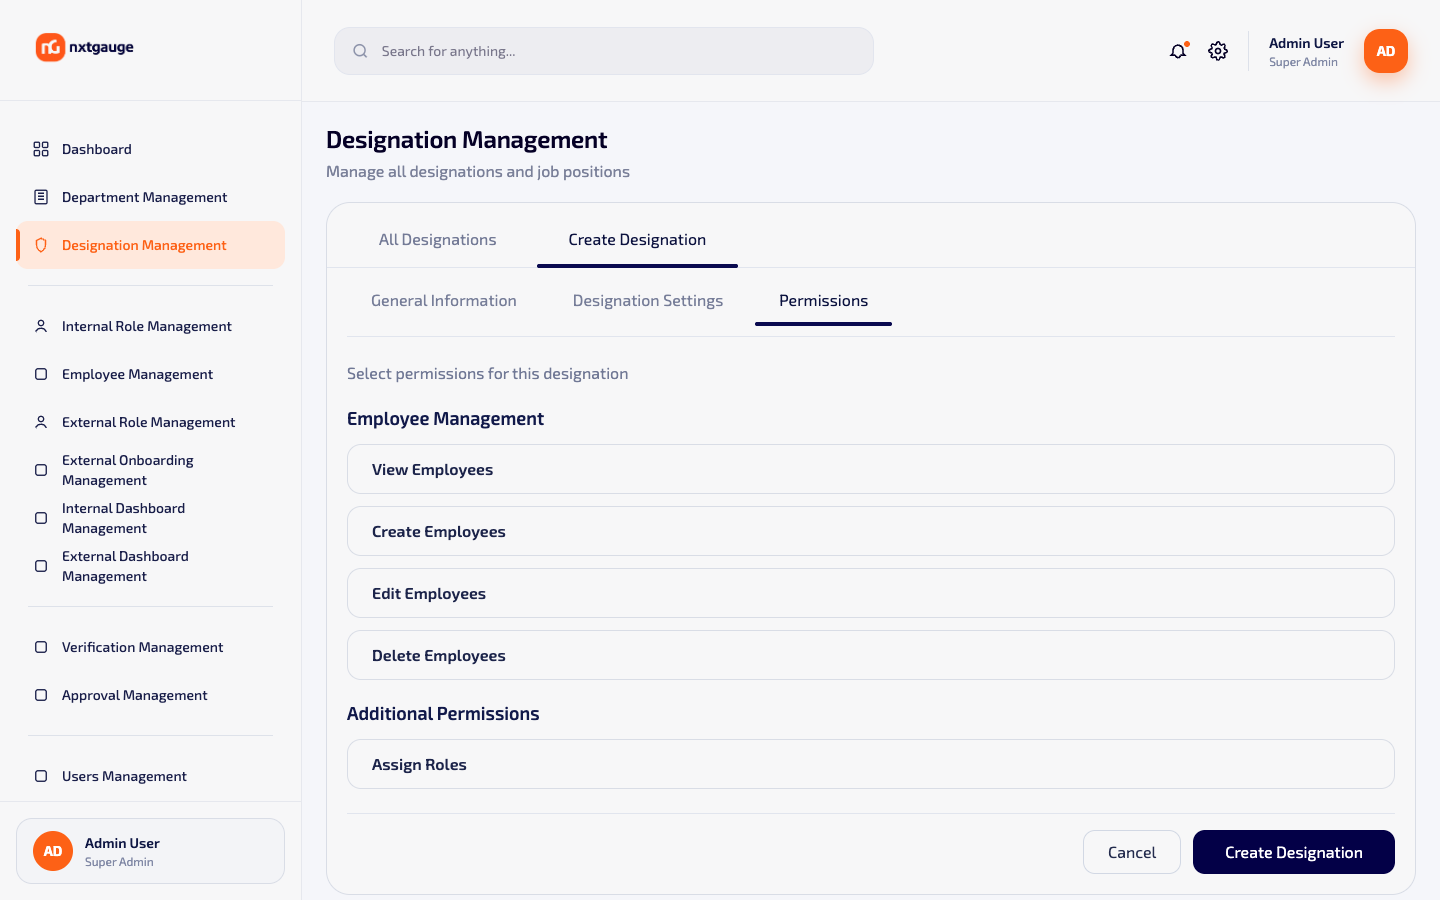The width and height of the screenshot is (1440, 900).
Task: Click the Department Management document icon
Action: click(x=41, y=197)
